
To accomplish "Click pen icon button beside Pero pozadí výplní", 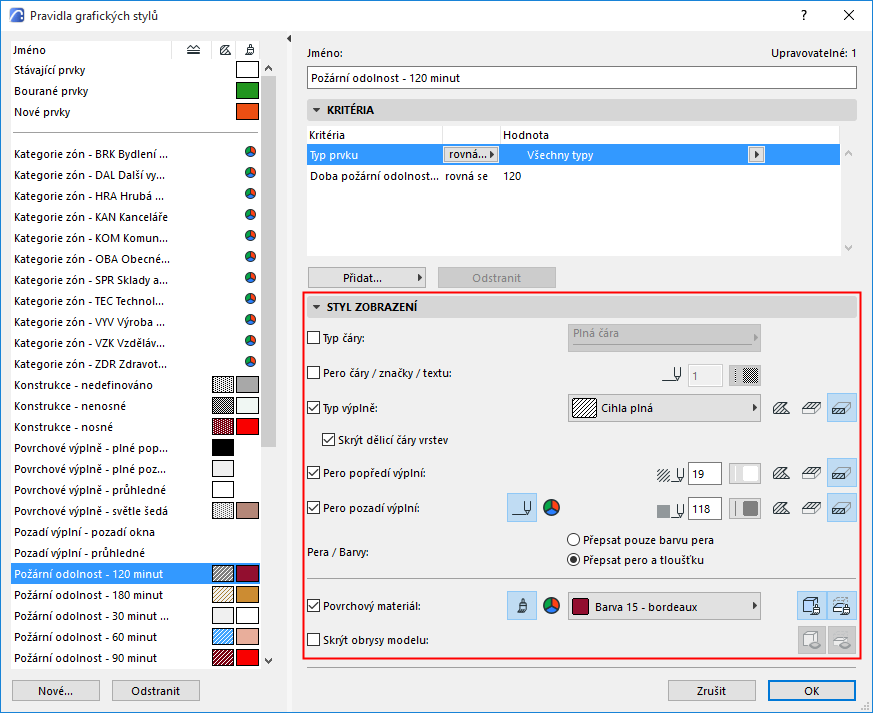I will (522, 508).
